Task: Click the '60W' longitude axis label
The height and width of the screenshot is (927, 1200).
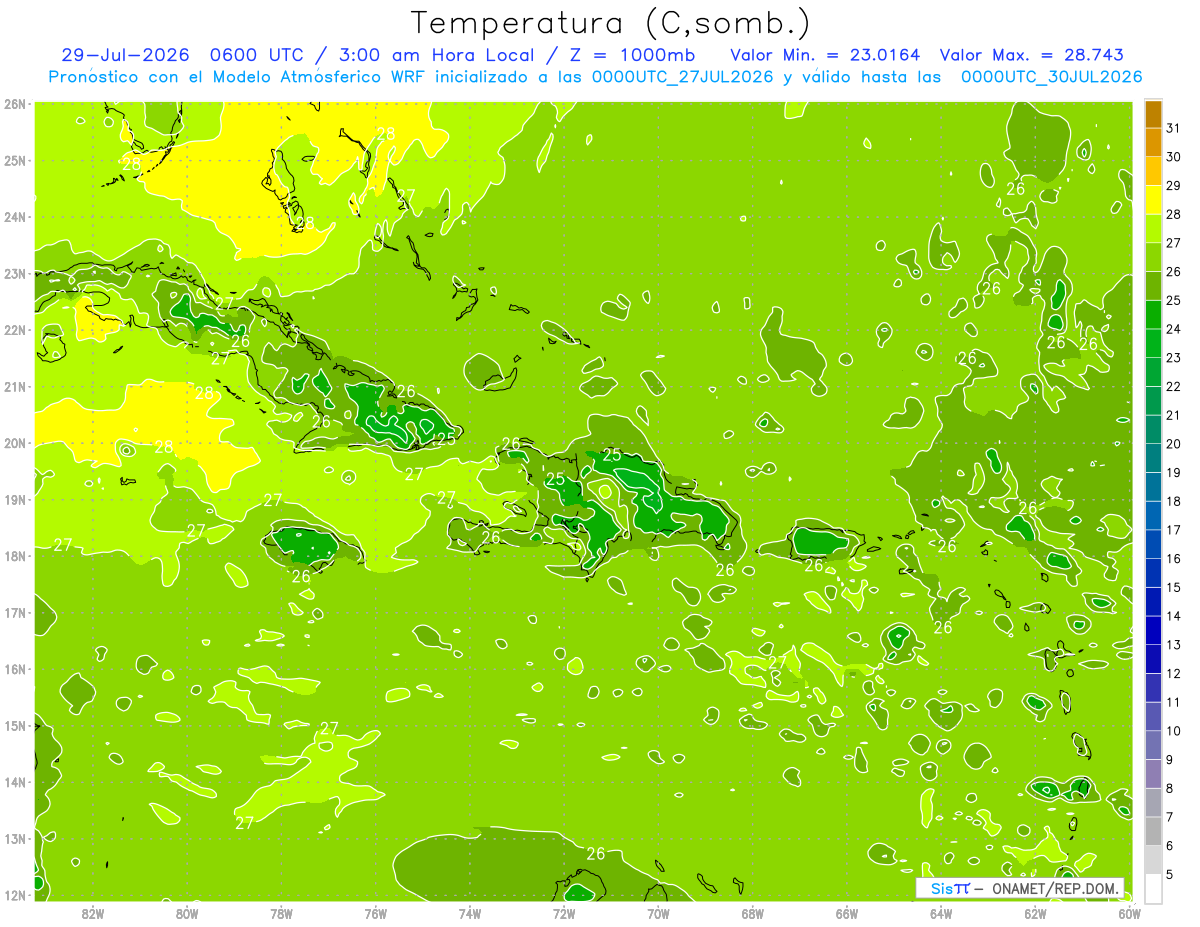Action: (1130, 913)
